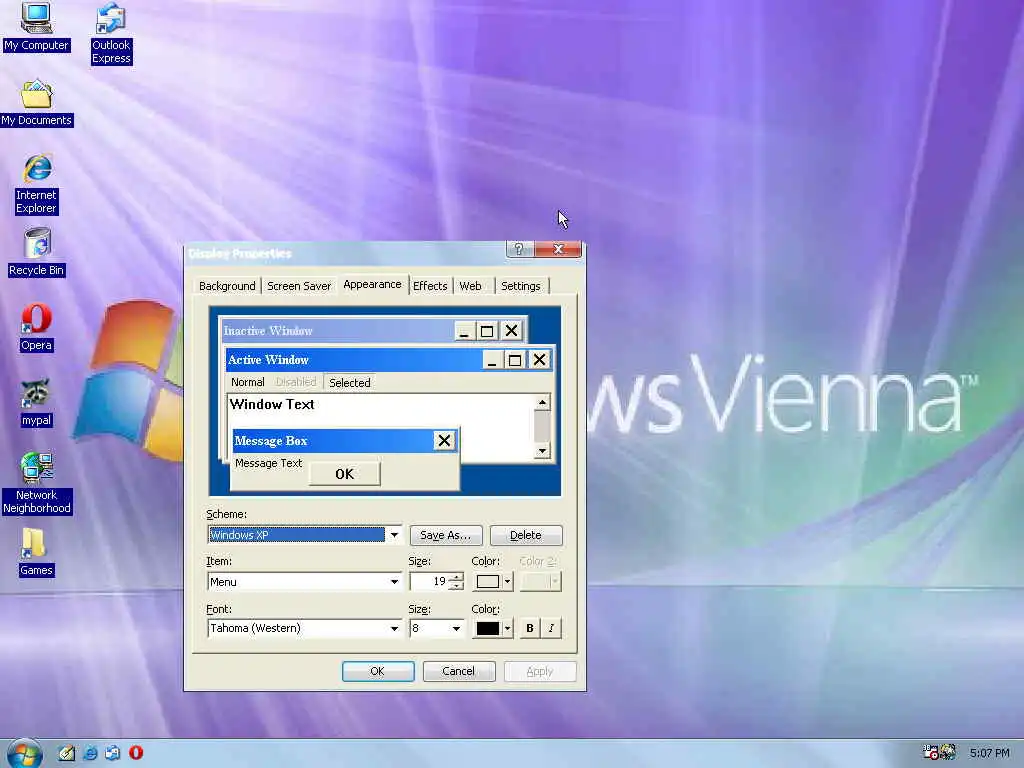Decrease the item Size spinner value
Viewport: 1024px width, 768px height.
click(x=456, y=586)
